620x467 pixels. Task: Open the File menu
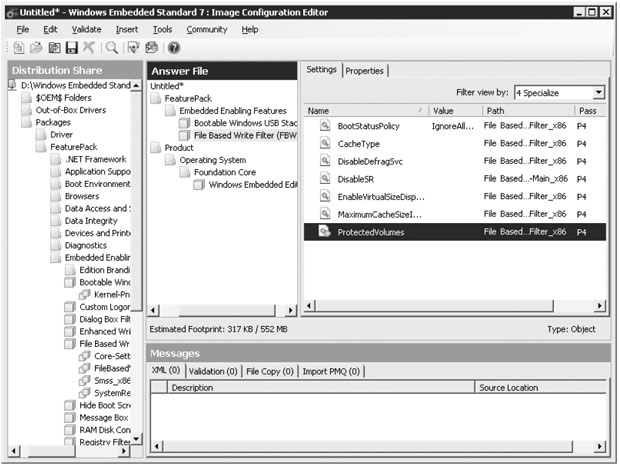pos(23,30)
